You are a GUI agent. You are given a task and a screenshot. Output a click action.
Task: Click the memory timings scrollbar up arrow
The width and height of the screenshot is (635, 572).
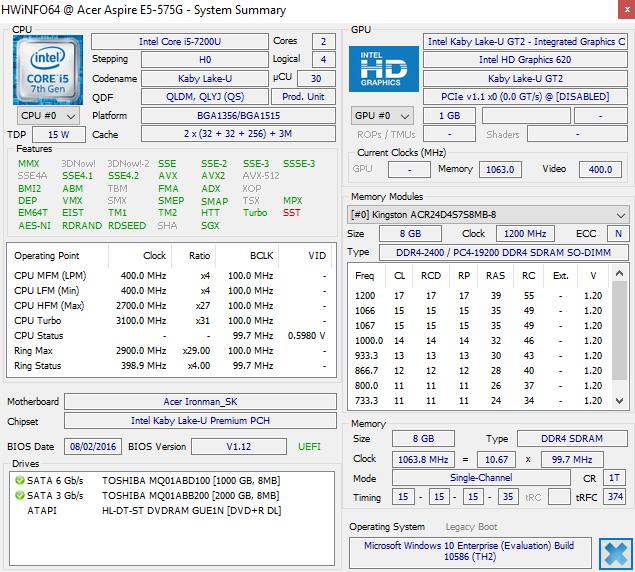click(x=619, y=273)
